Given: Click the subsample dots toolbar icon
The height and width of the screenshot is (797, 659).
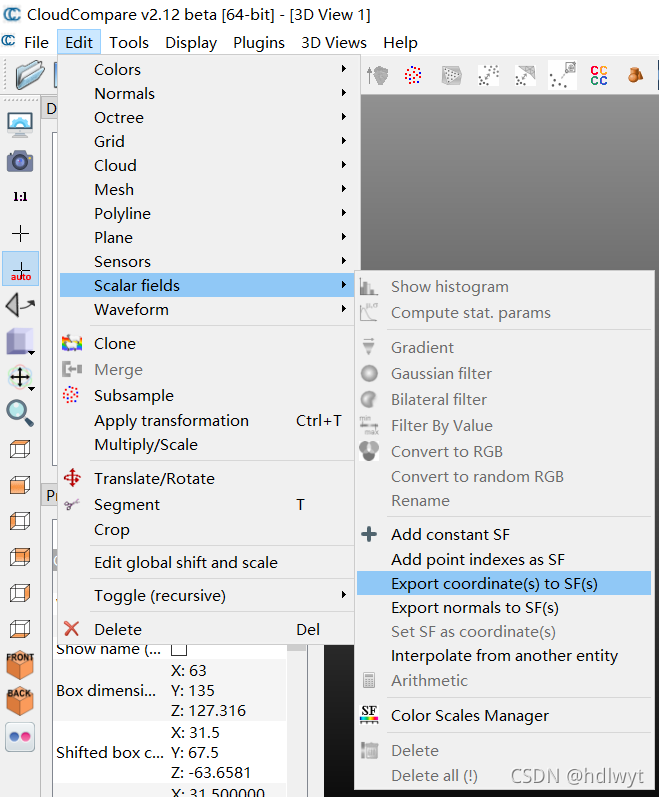Looking at the screenshot, I should pos(413,75).
